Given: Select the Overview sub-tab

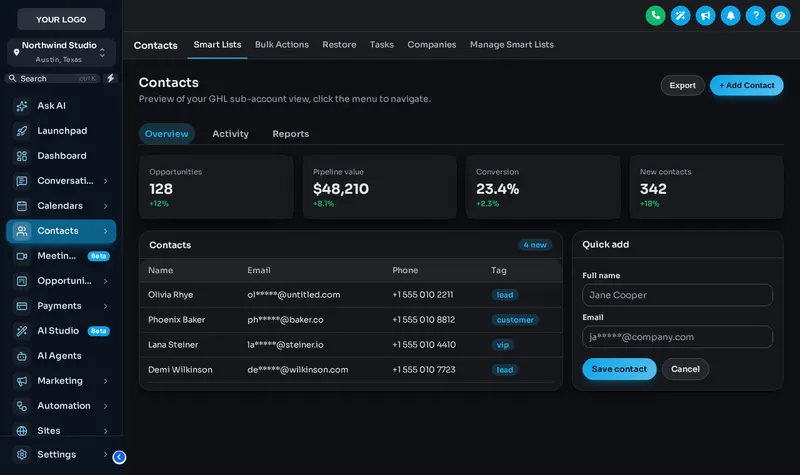Looking at the screenshot, I should coord(166,134).
